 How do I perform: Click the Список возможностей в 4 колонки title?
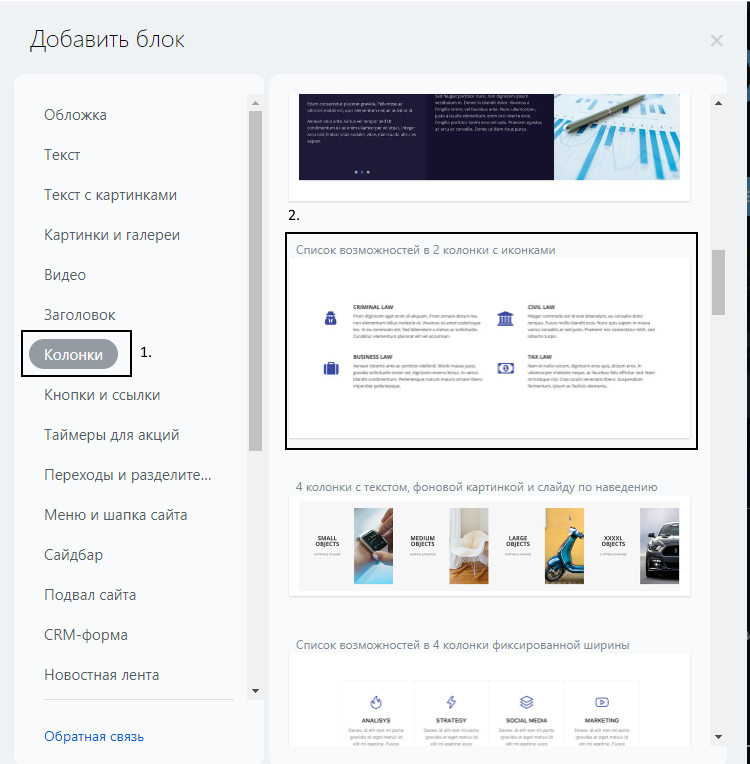coord(462,645)
